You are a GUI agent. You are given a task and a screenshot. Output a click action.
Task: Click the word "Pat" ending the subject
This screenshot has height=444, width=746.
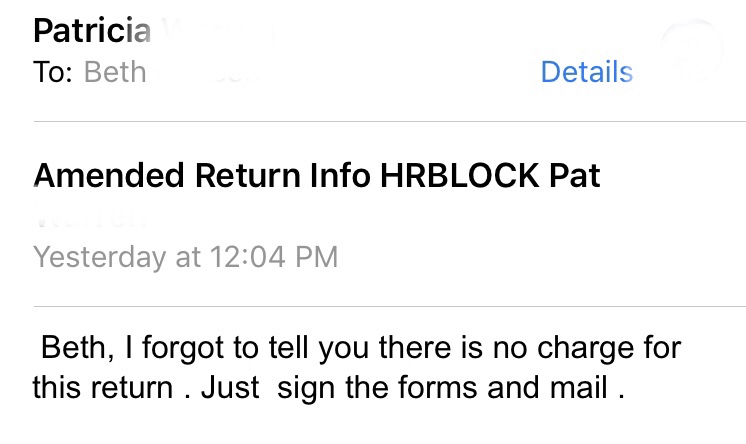click(575, 176)
